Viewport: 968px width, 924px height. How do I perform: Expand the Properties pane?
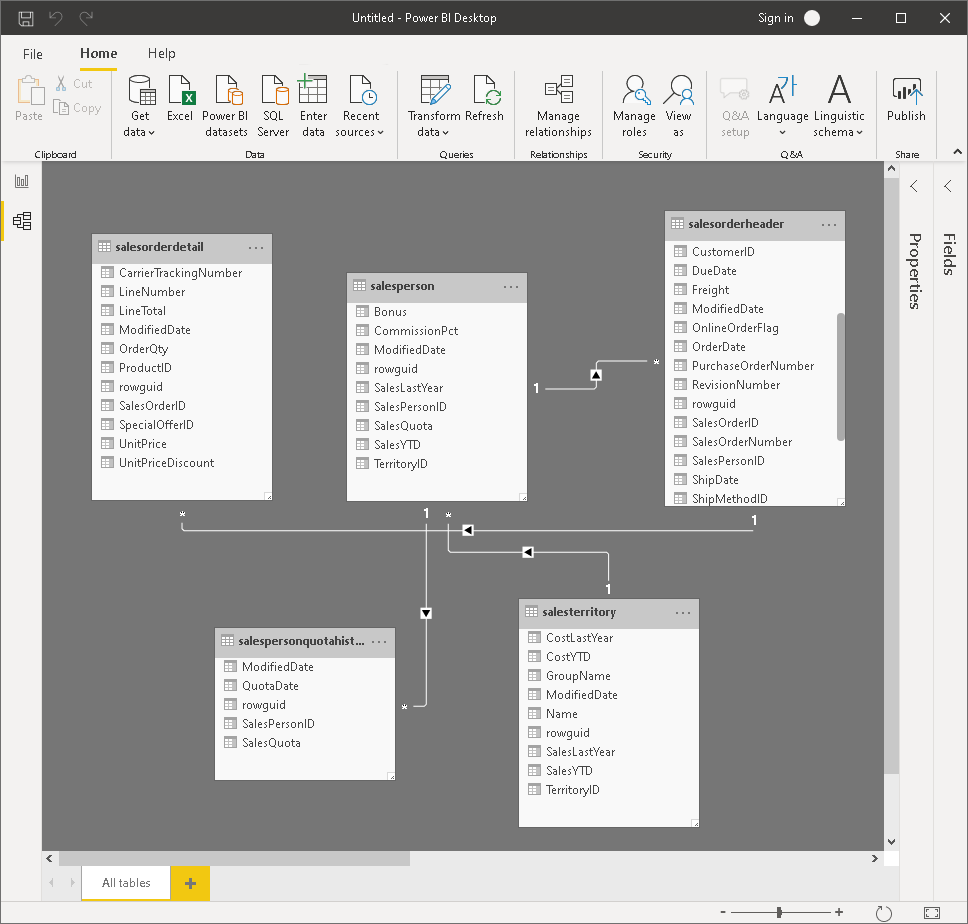click(913, 186)
